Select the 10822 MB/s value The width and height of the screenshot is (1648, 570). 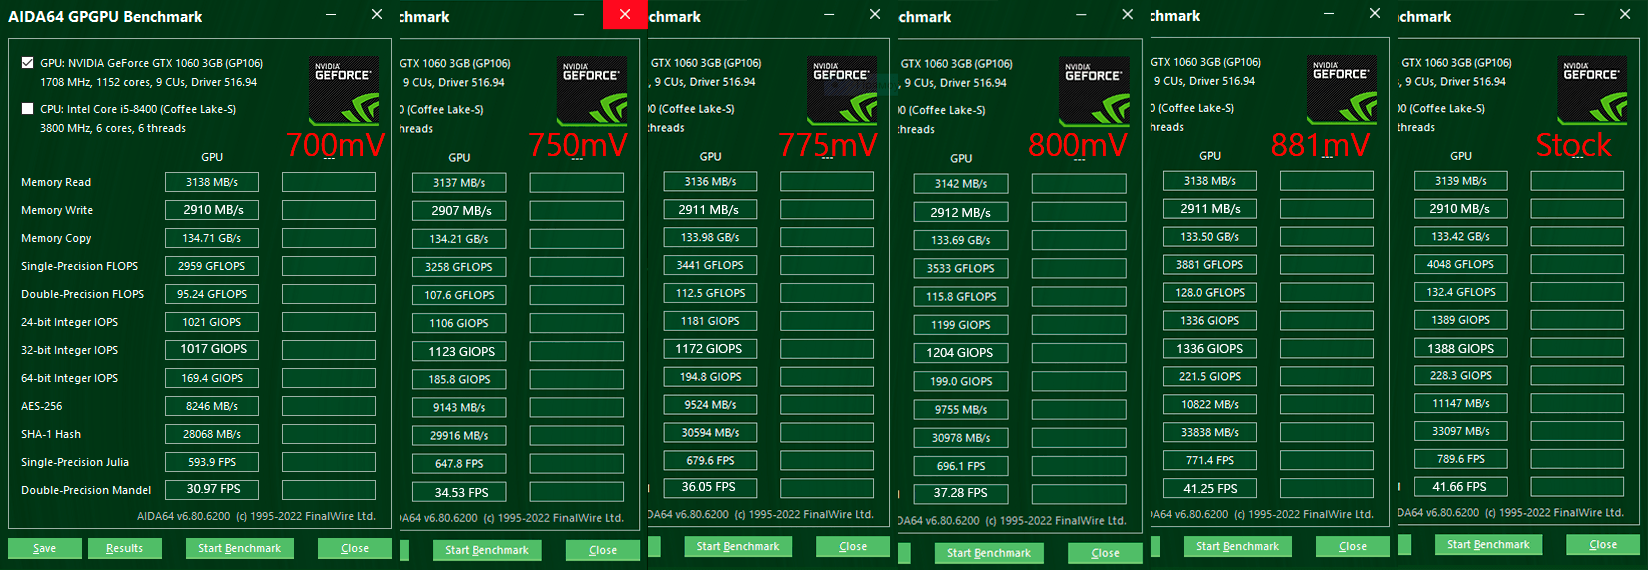1210,405
